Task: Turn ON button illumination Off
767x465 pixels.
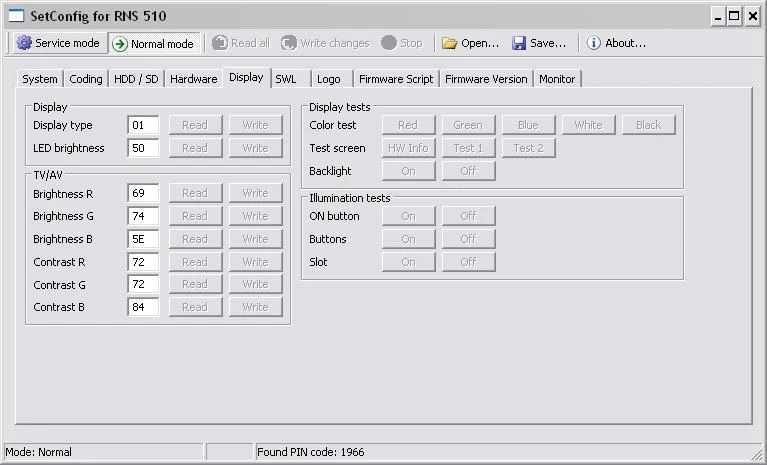Action: point(468,216)
